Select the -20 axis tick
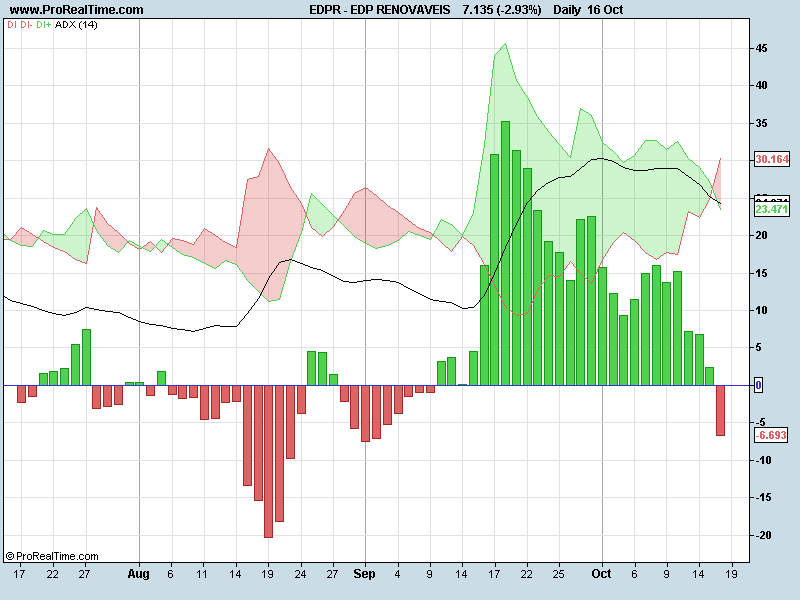This screenshot has height=600, width=800. point(763,535)
